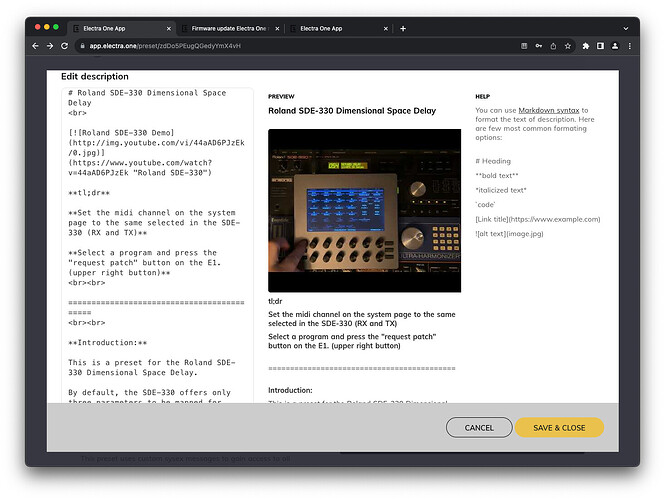Viewport: 665px width, 500px height.
Task: Click the '`code`' help example
Action: 485,204
